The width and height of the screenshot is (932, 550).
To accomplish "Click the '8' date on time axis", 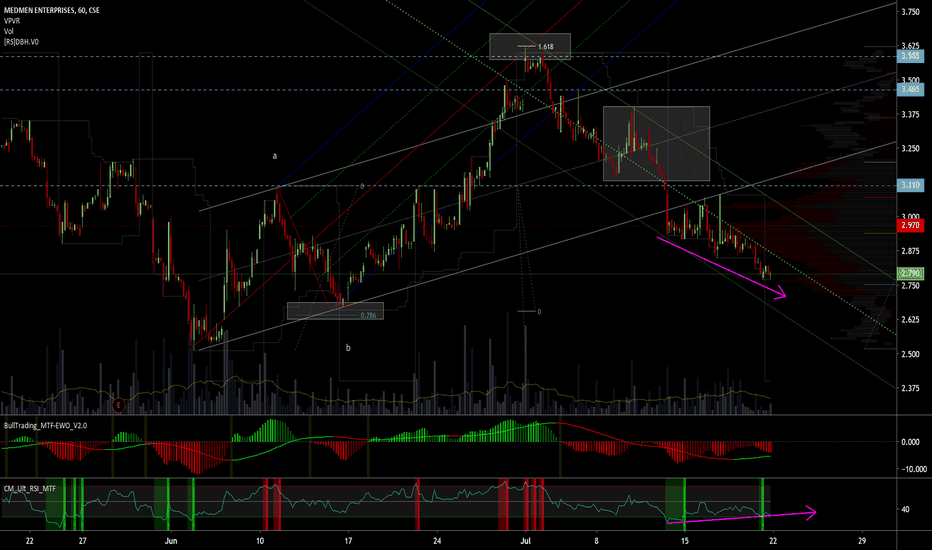I will pos(596,541).
